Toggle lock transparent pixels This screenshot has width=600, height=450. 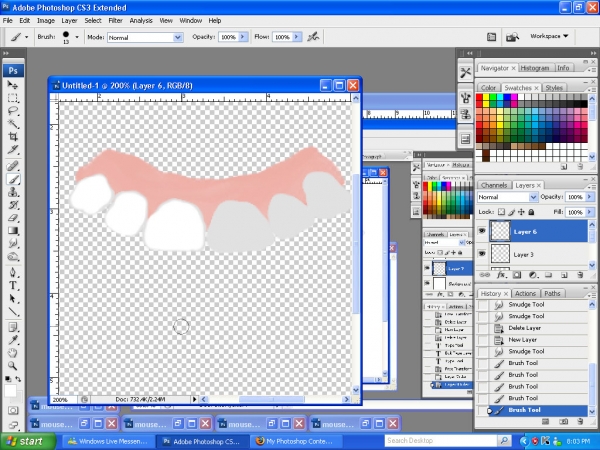(501, 212)
